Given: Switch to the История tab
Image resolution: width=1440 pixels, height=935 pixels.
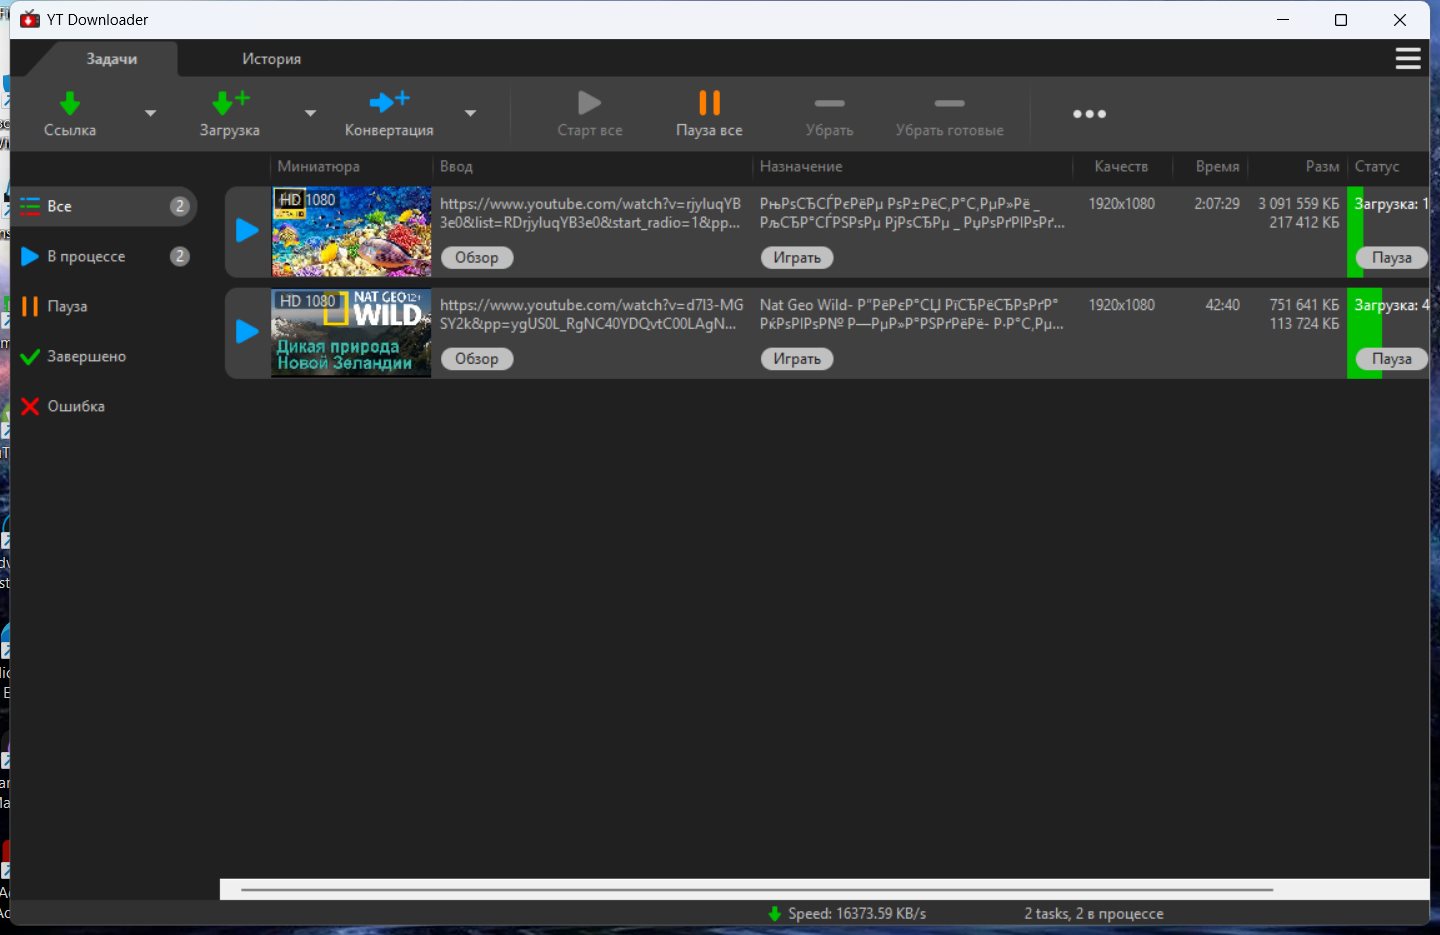Looking at the screenshot, I should [x=271, y=59].
